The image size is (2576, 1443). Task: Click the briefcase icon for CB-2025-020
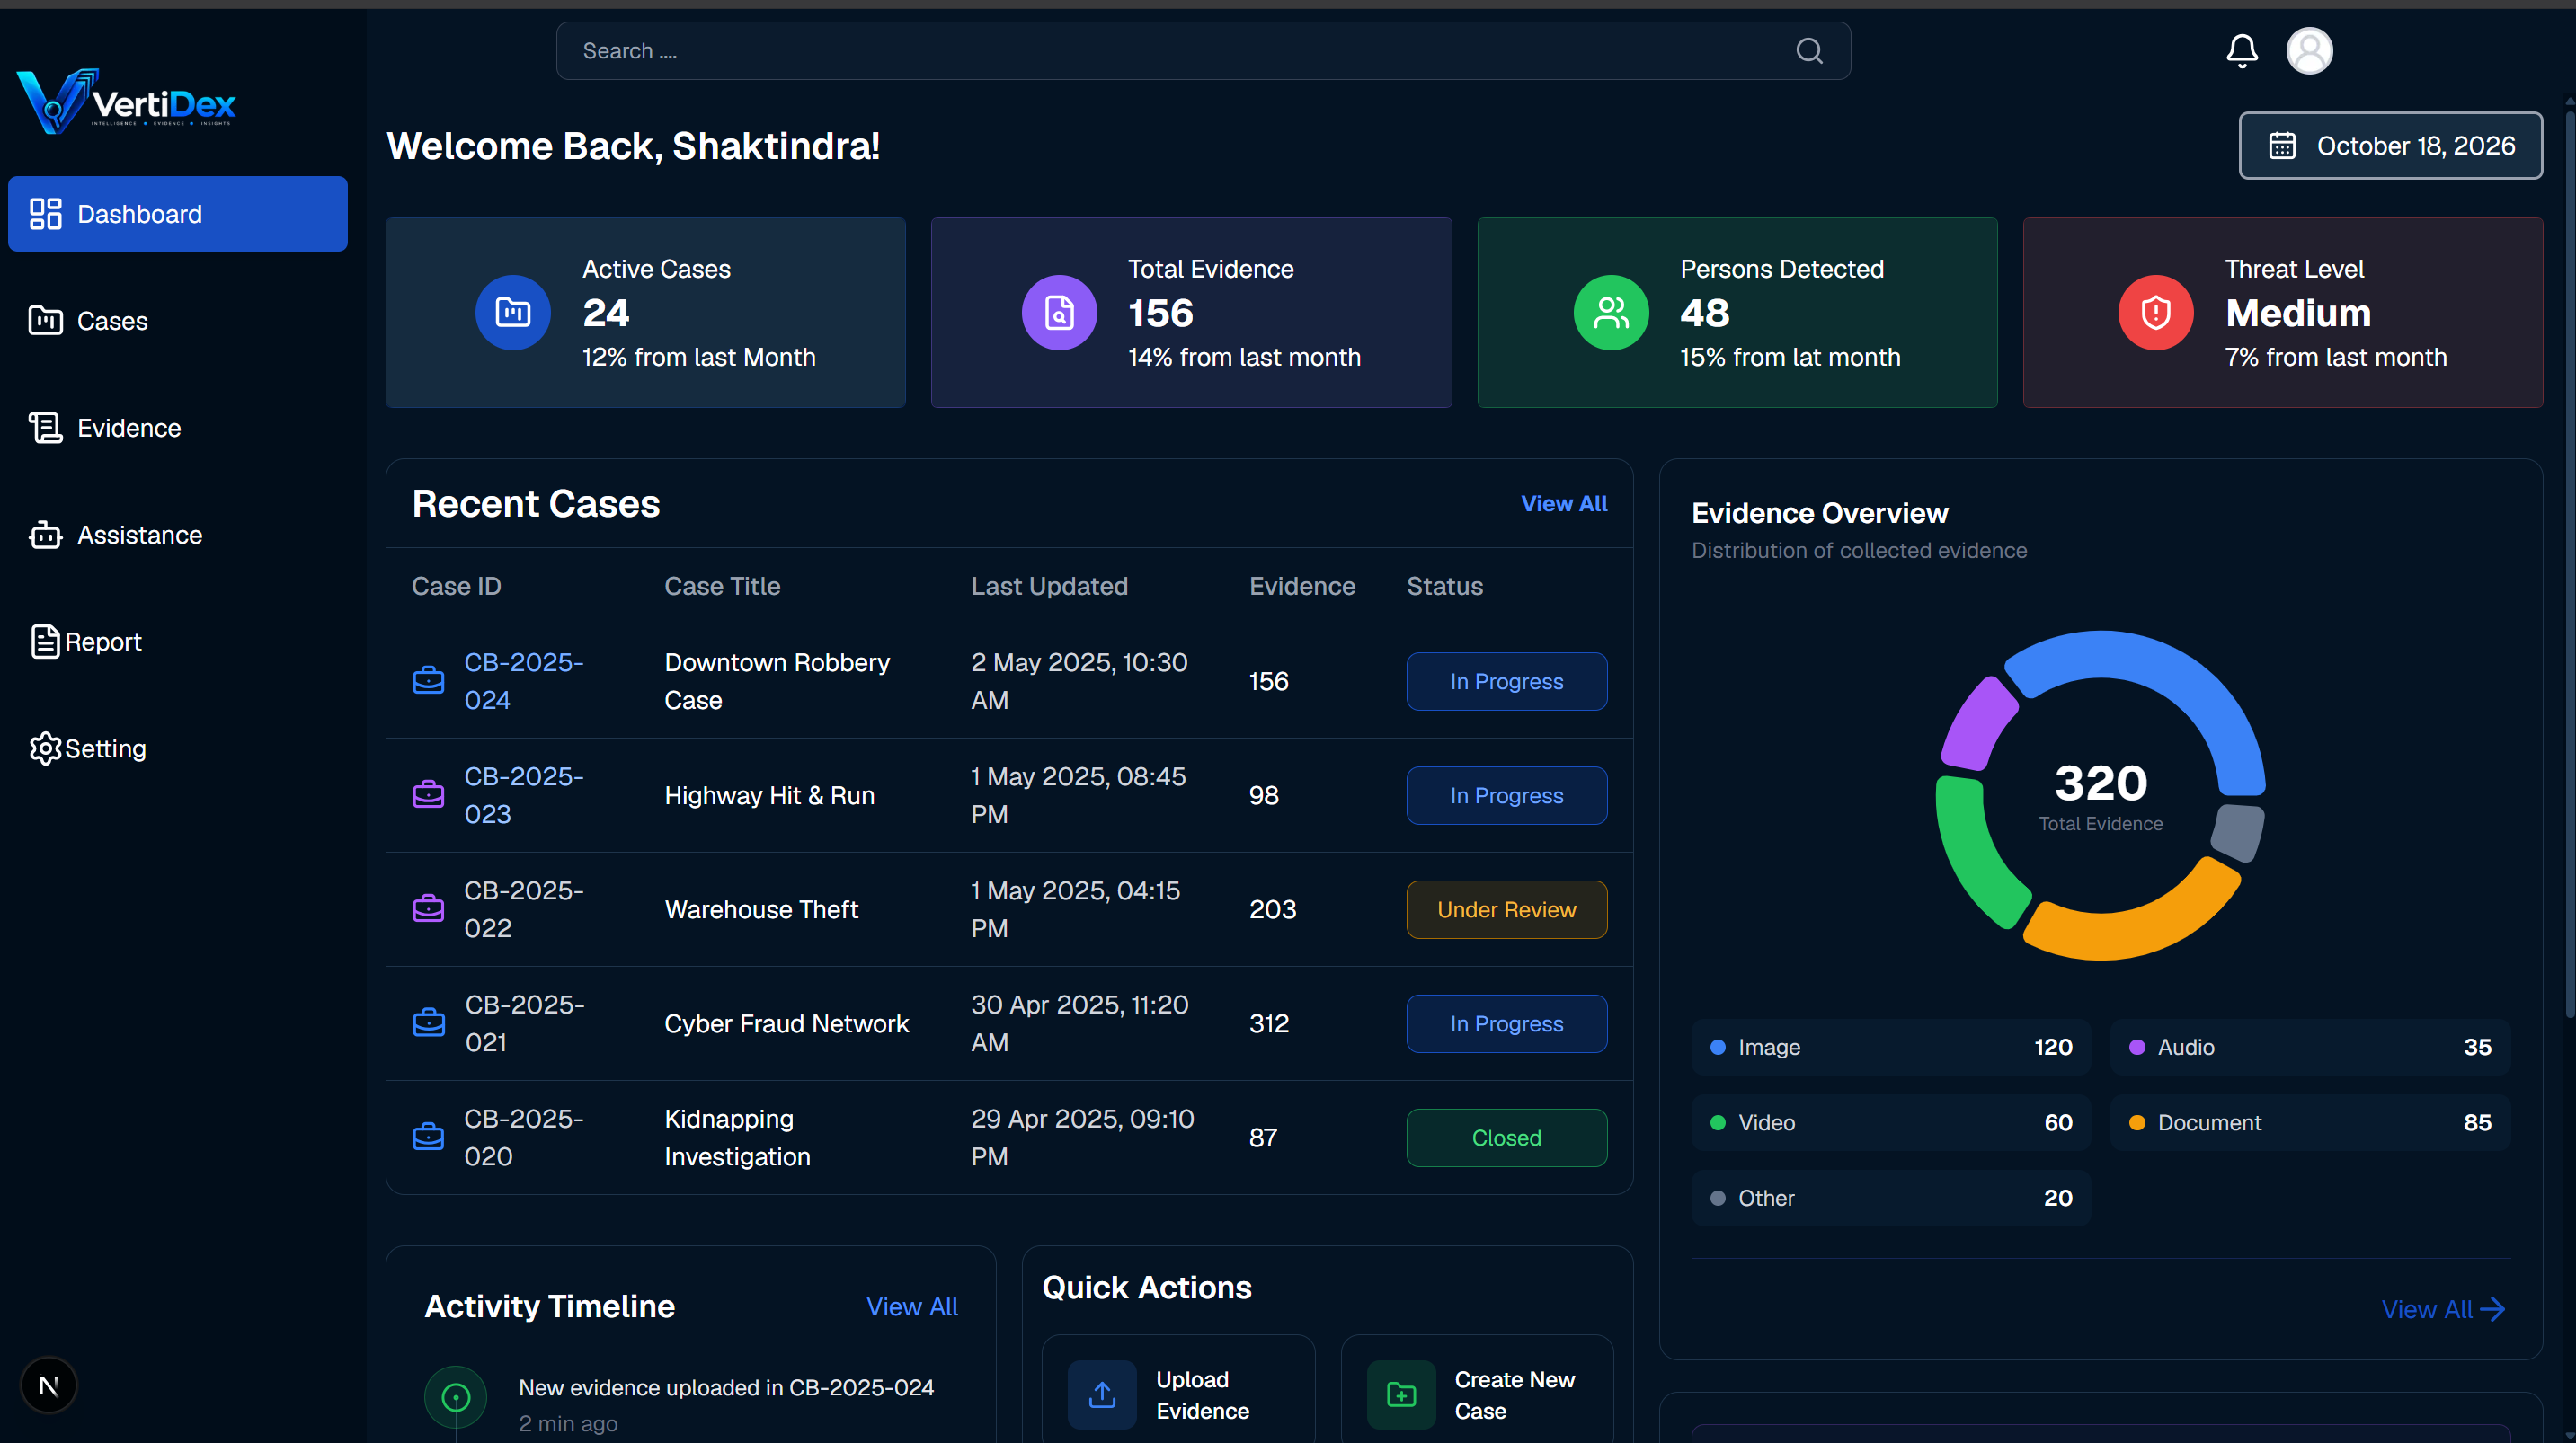click(428, 1137)
